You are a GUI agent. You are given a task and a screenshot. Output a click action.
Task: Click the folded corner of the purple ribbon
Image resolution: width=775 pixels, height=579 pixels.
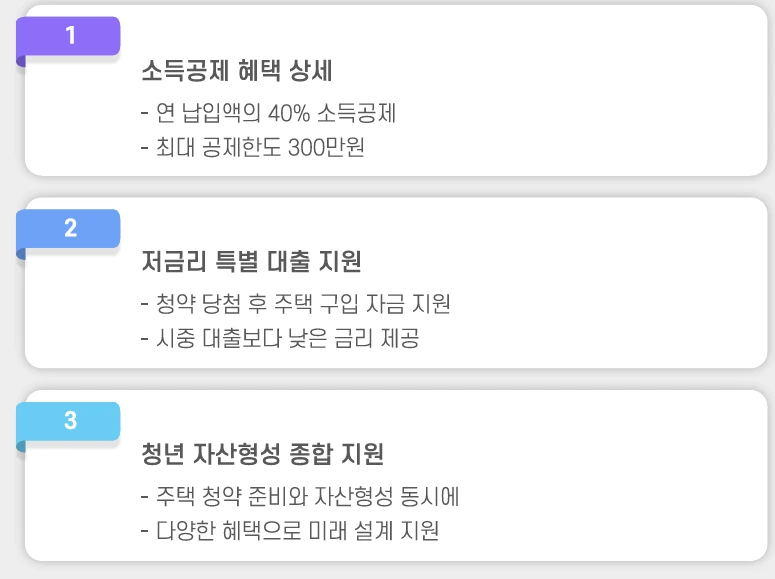pos(21,61)
